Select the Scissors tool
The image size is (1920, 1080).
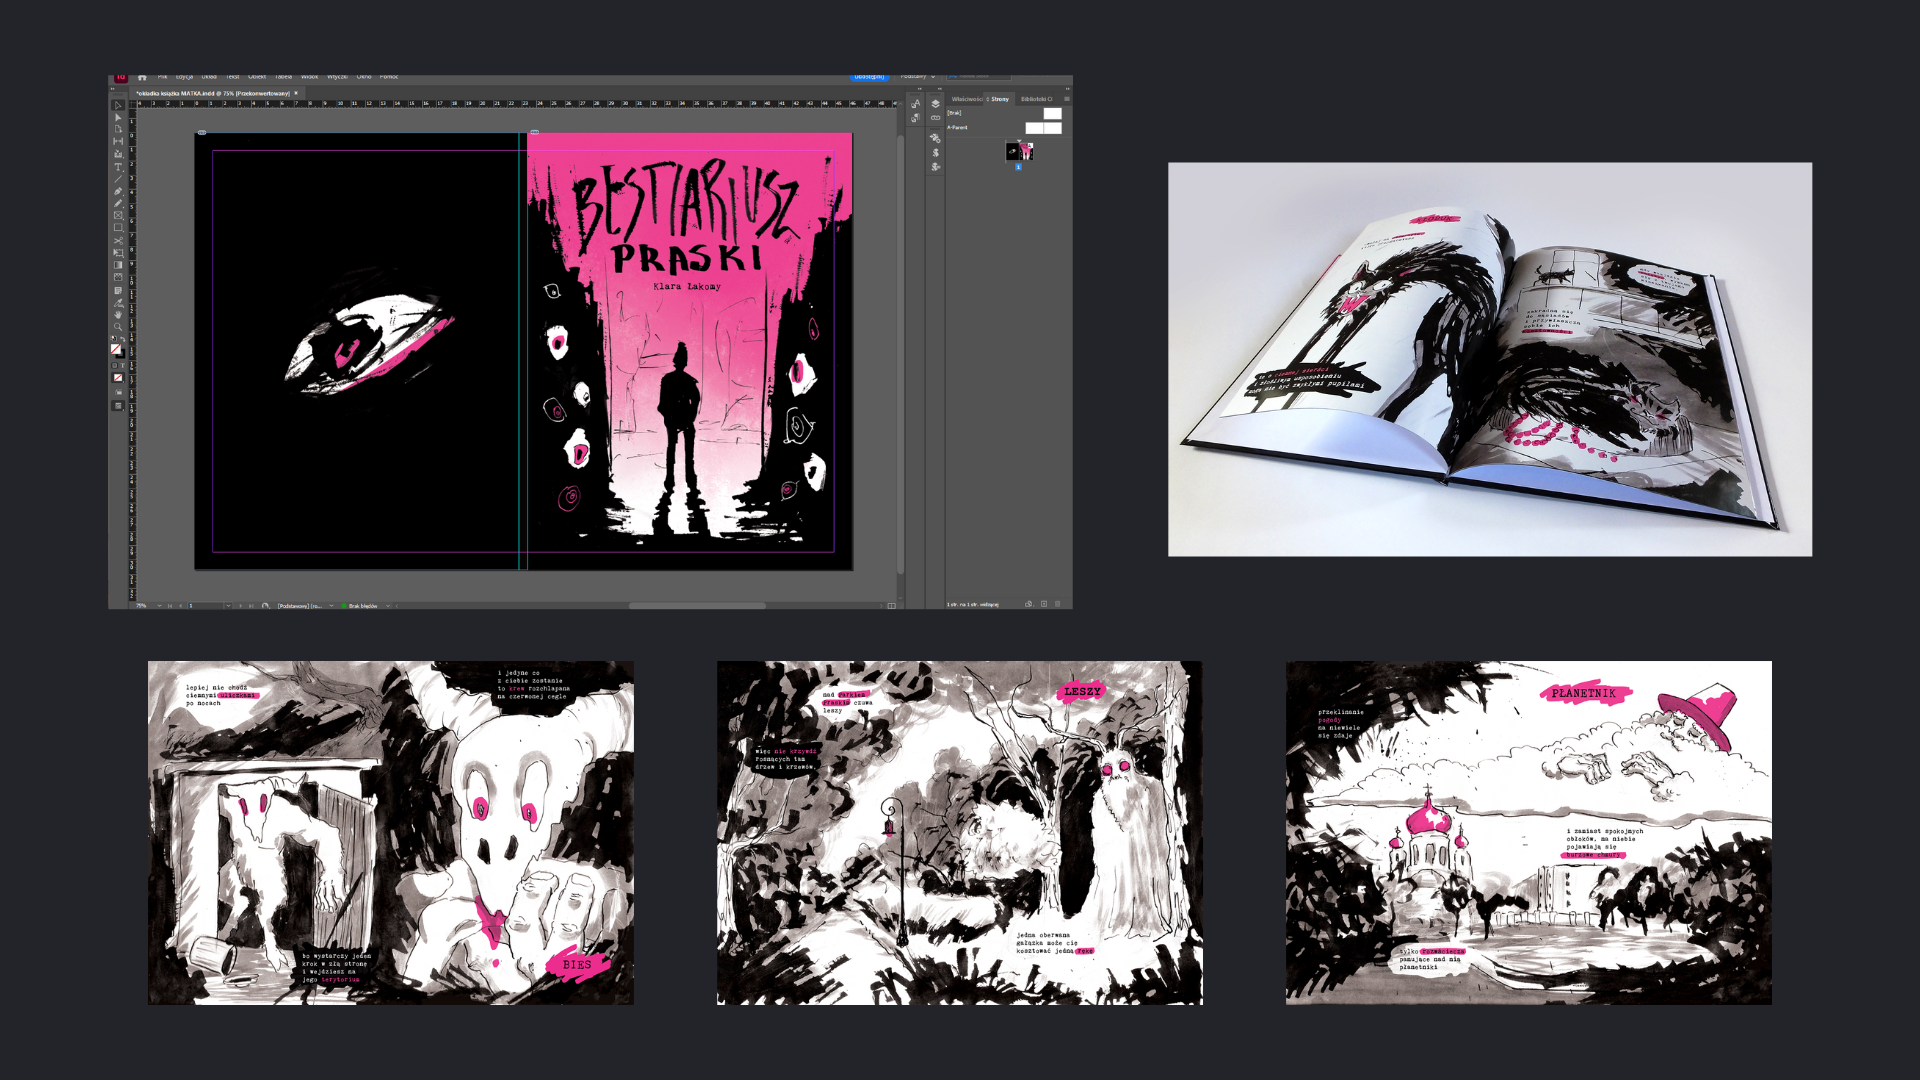click(118, 240)
